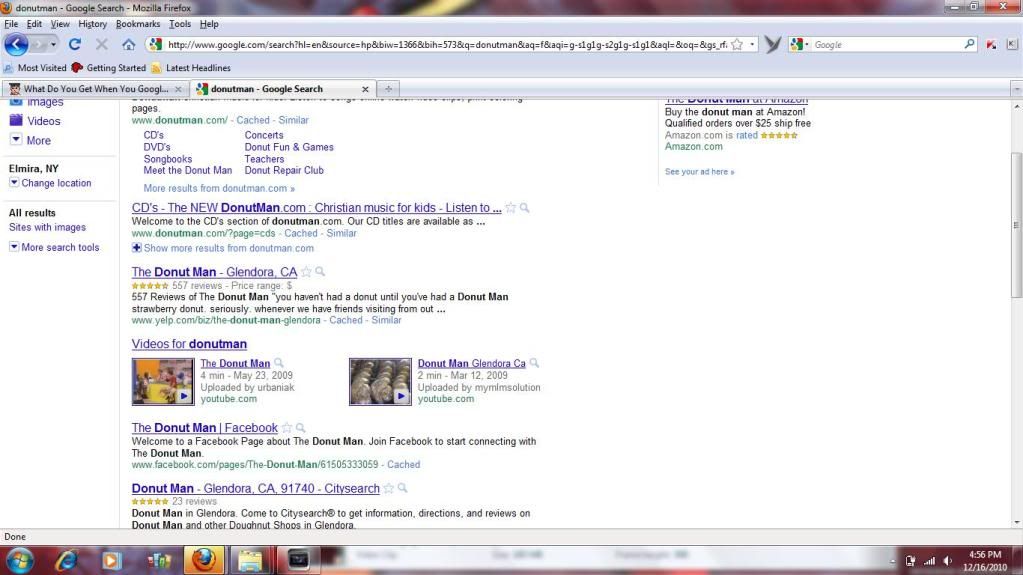Click the Videos for donutman link
This screenshot has width=1023, height=575.
(189, 344)
